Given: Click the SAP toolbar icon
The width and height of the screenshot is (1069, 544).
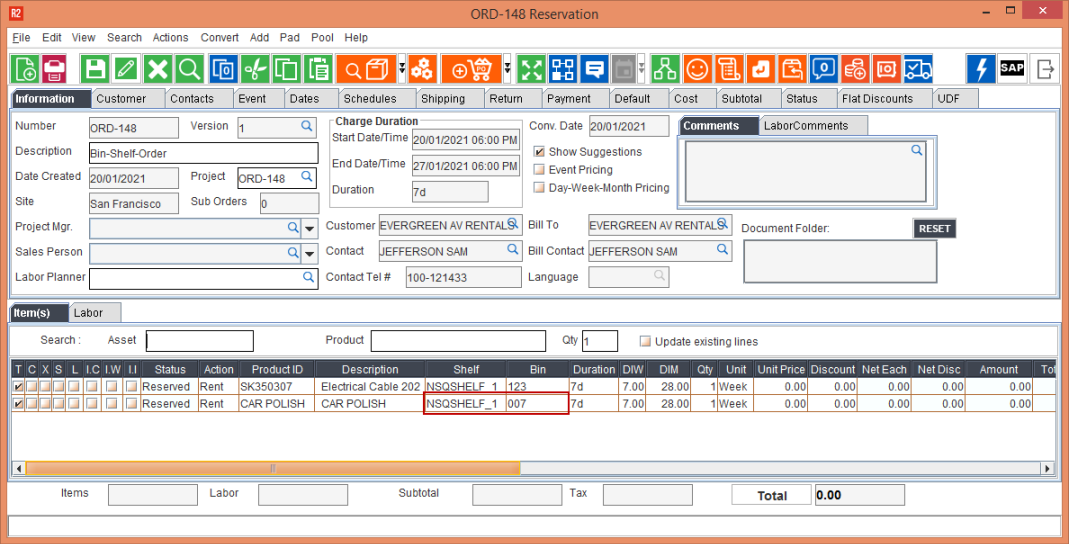Looking at the screenshot, I should click(x=1012, y=69).
